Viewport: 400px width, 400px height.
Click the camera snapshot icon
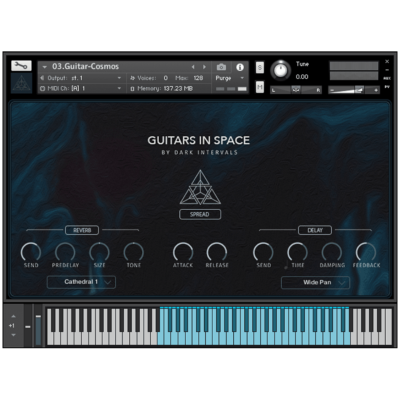[x=221, y=67]
